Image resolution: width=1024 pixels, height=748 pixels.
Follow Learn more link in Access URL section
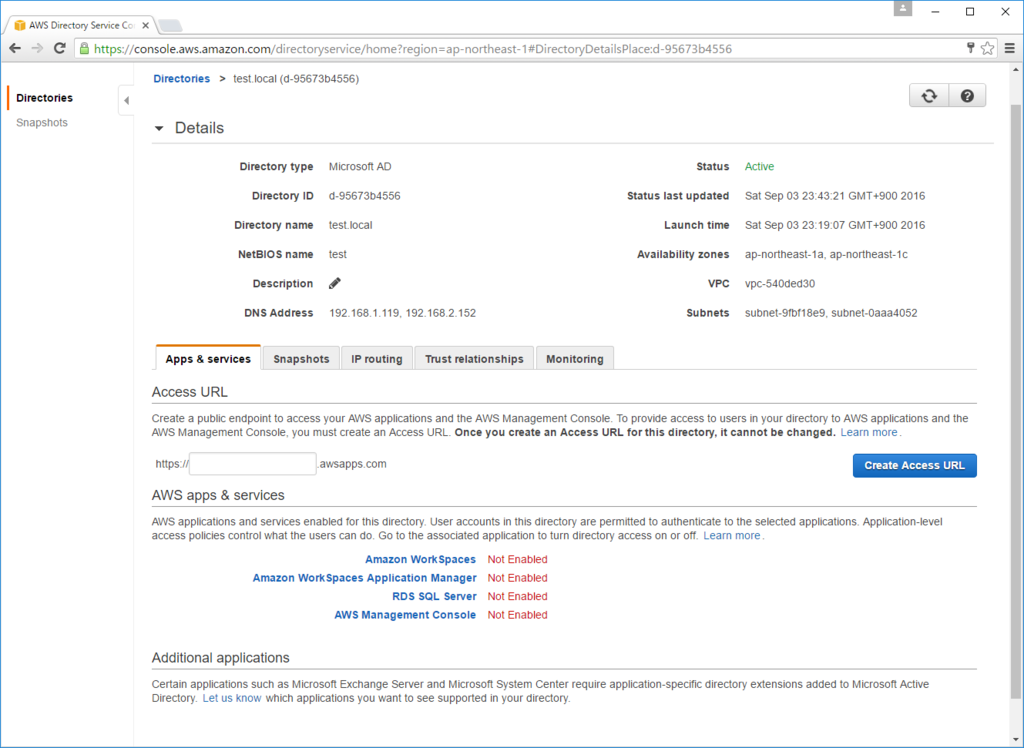(x=869, y=432)
